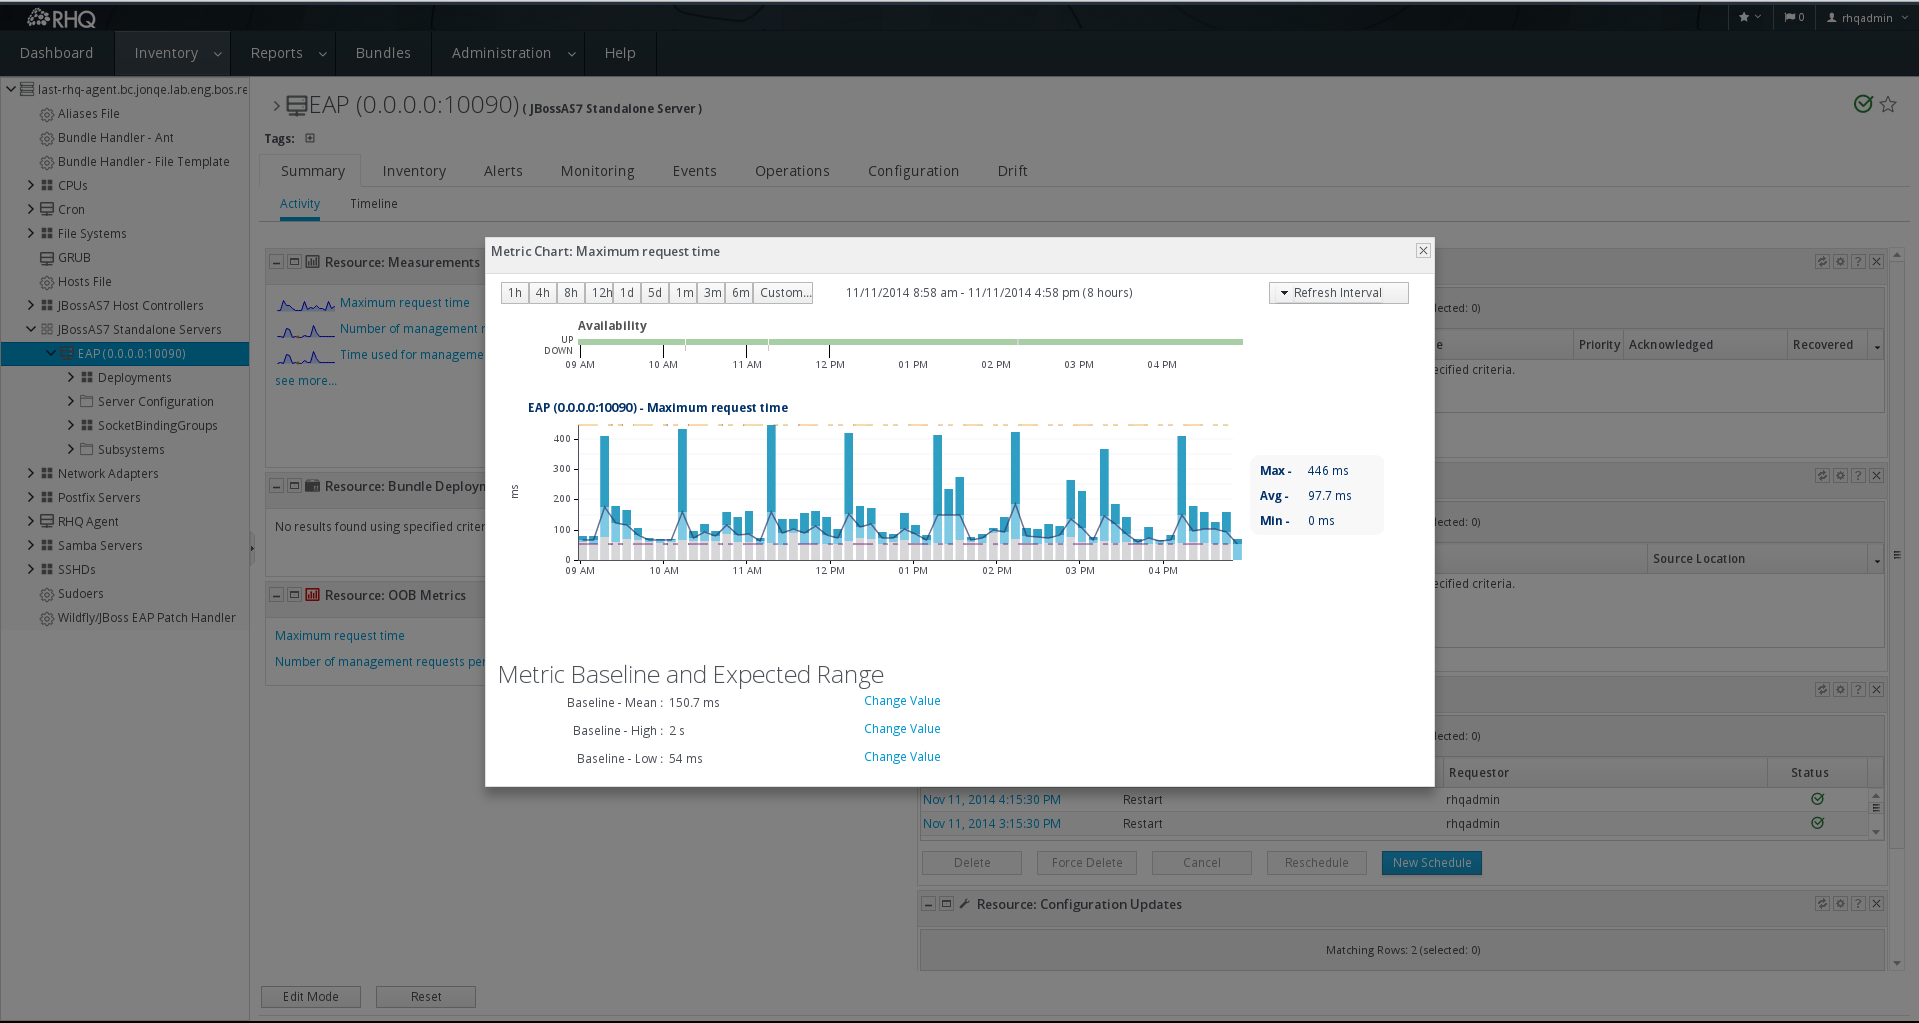Close the Metric Chart dialog
Viewport: 1919px width, 1023px height.
pos(1423,251)
